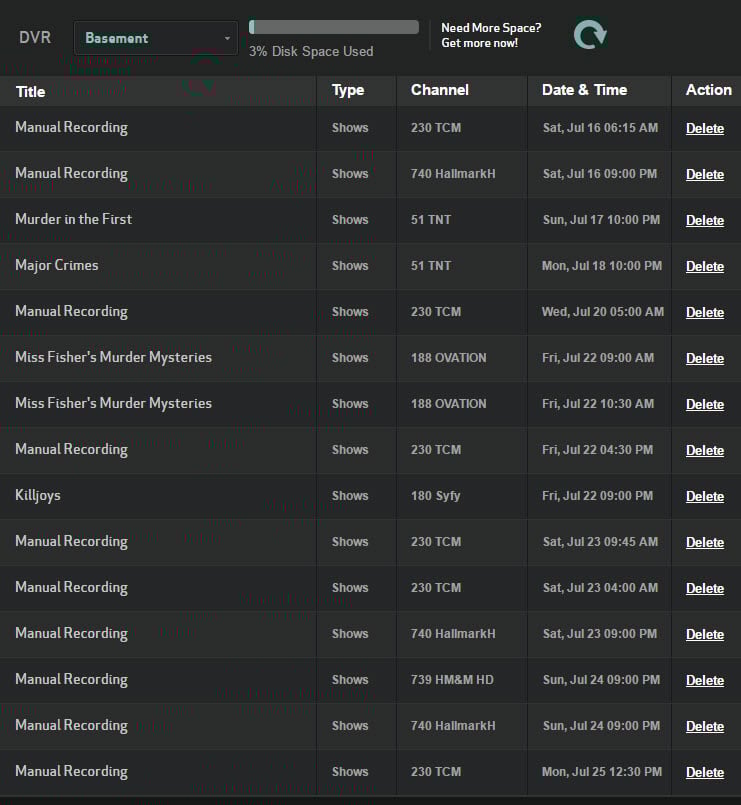The height and width of the screenshot is (805, 741).
Task: Delete the Wed, Jul 20 TCM recording
Action: [x=704, y=312]
